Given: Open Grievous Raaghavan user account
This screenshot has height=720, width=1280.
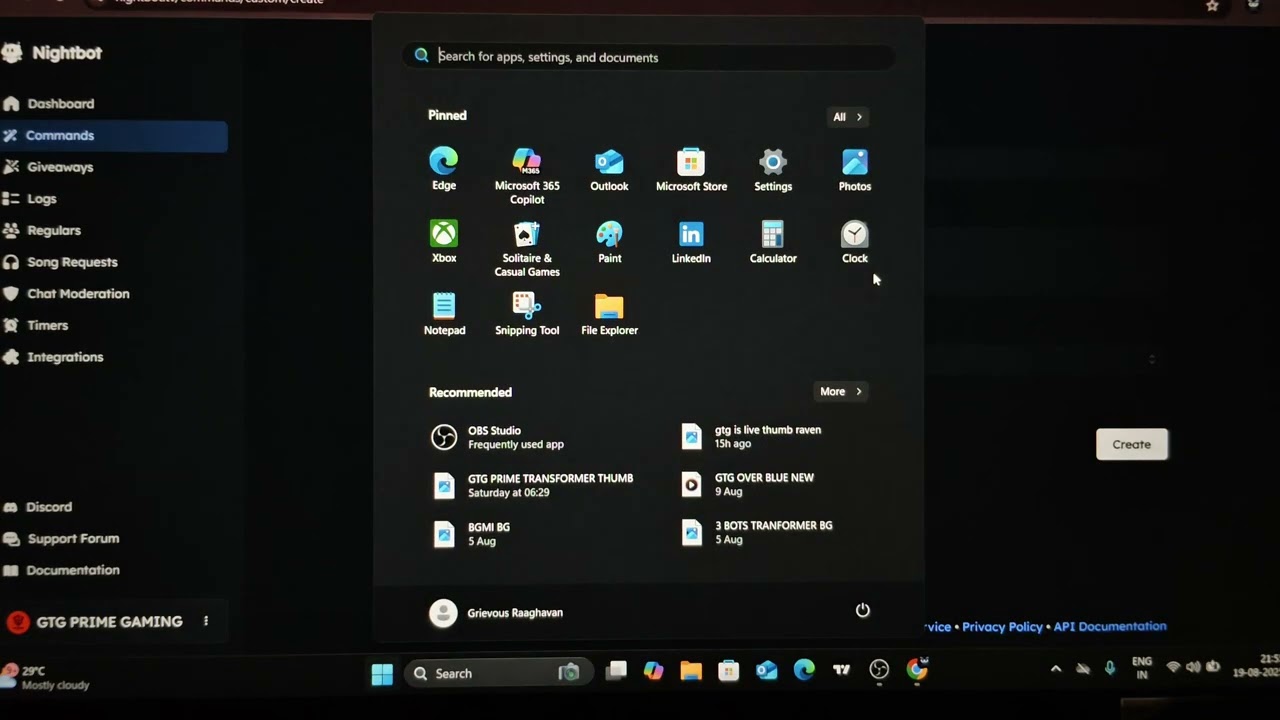Looking at the screenshot, I should coord(496,613).
